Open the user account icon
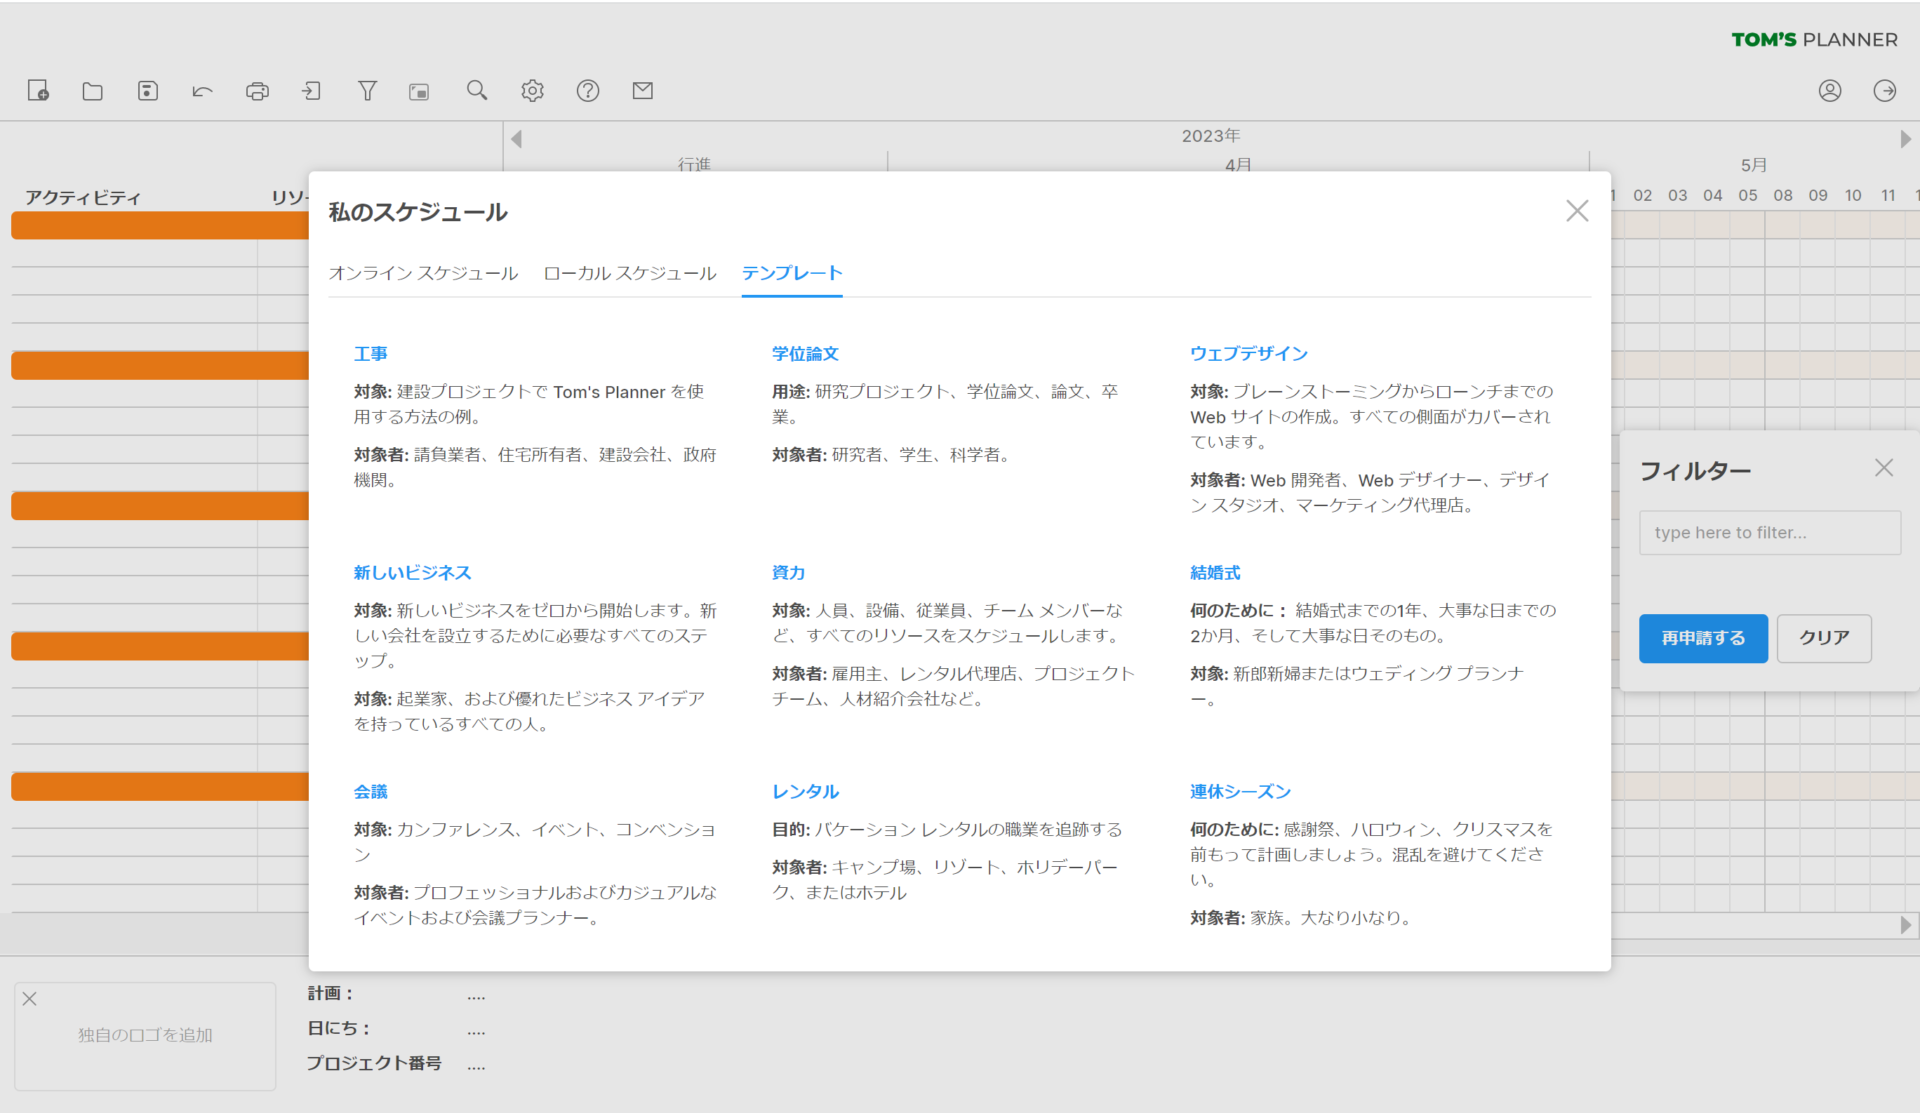 [x=1830, y=91]
